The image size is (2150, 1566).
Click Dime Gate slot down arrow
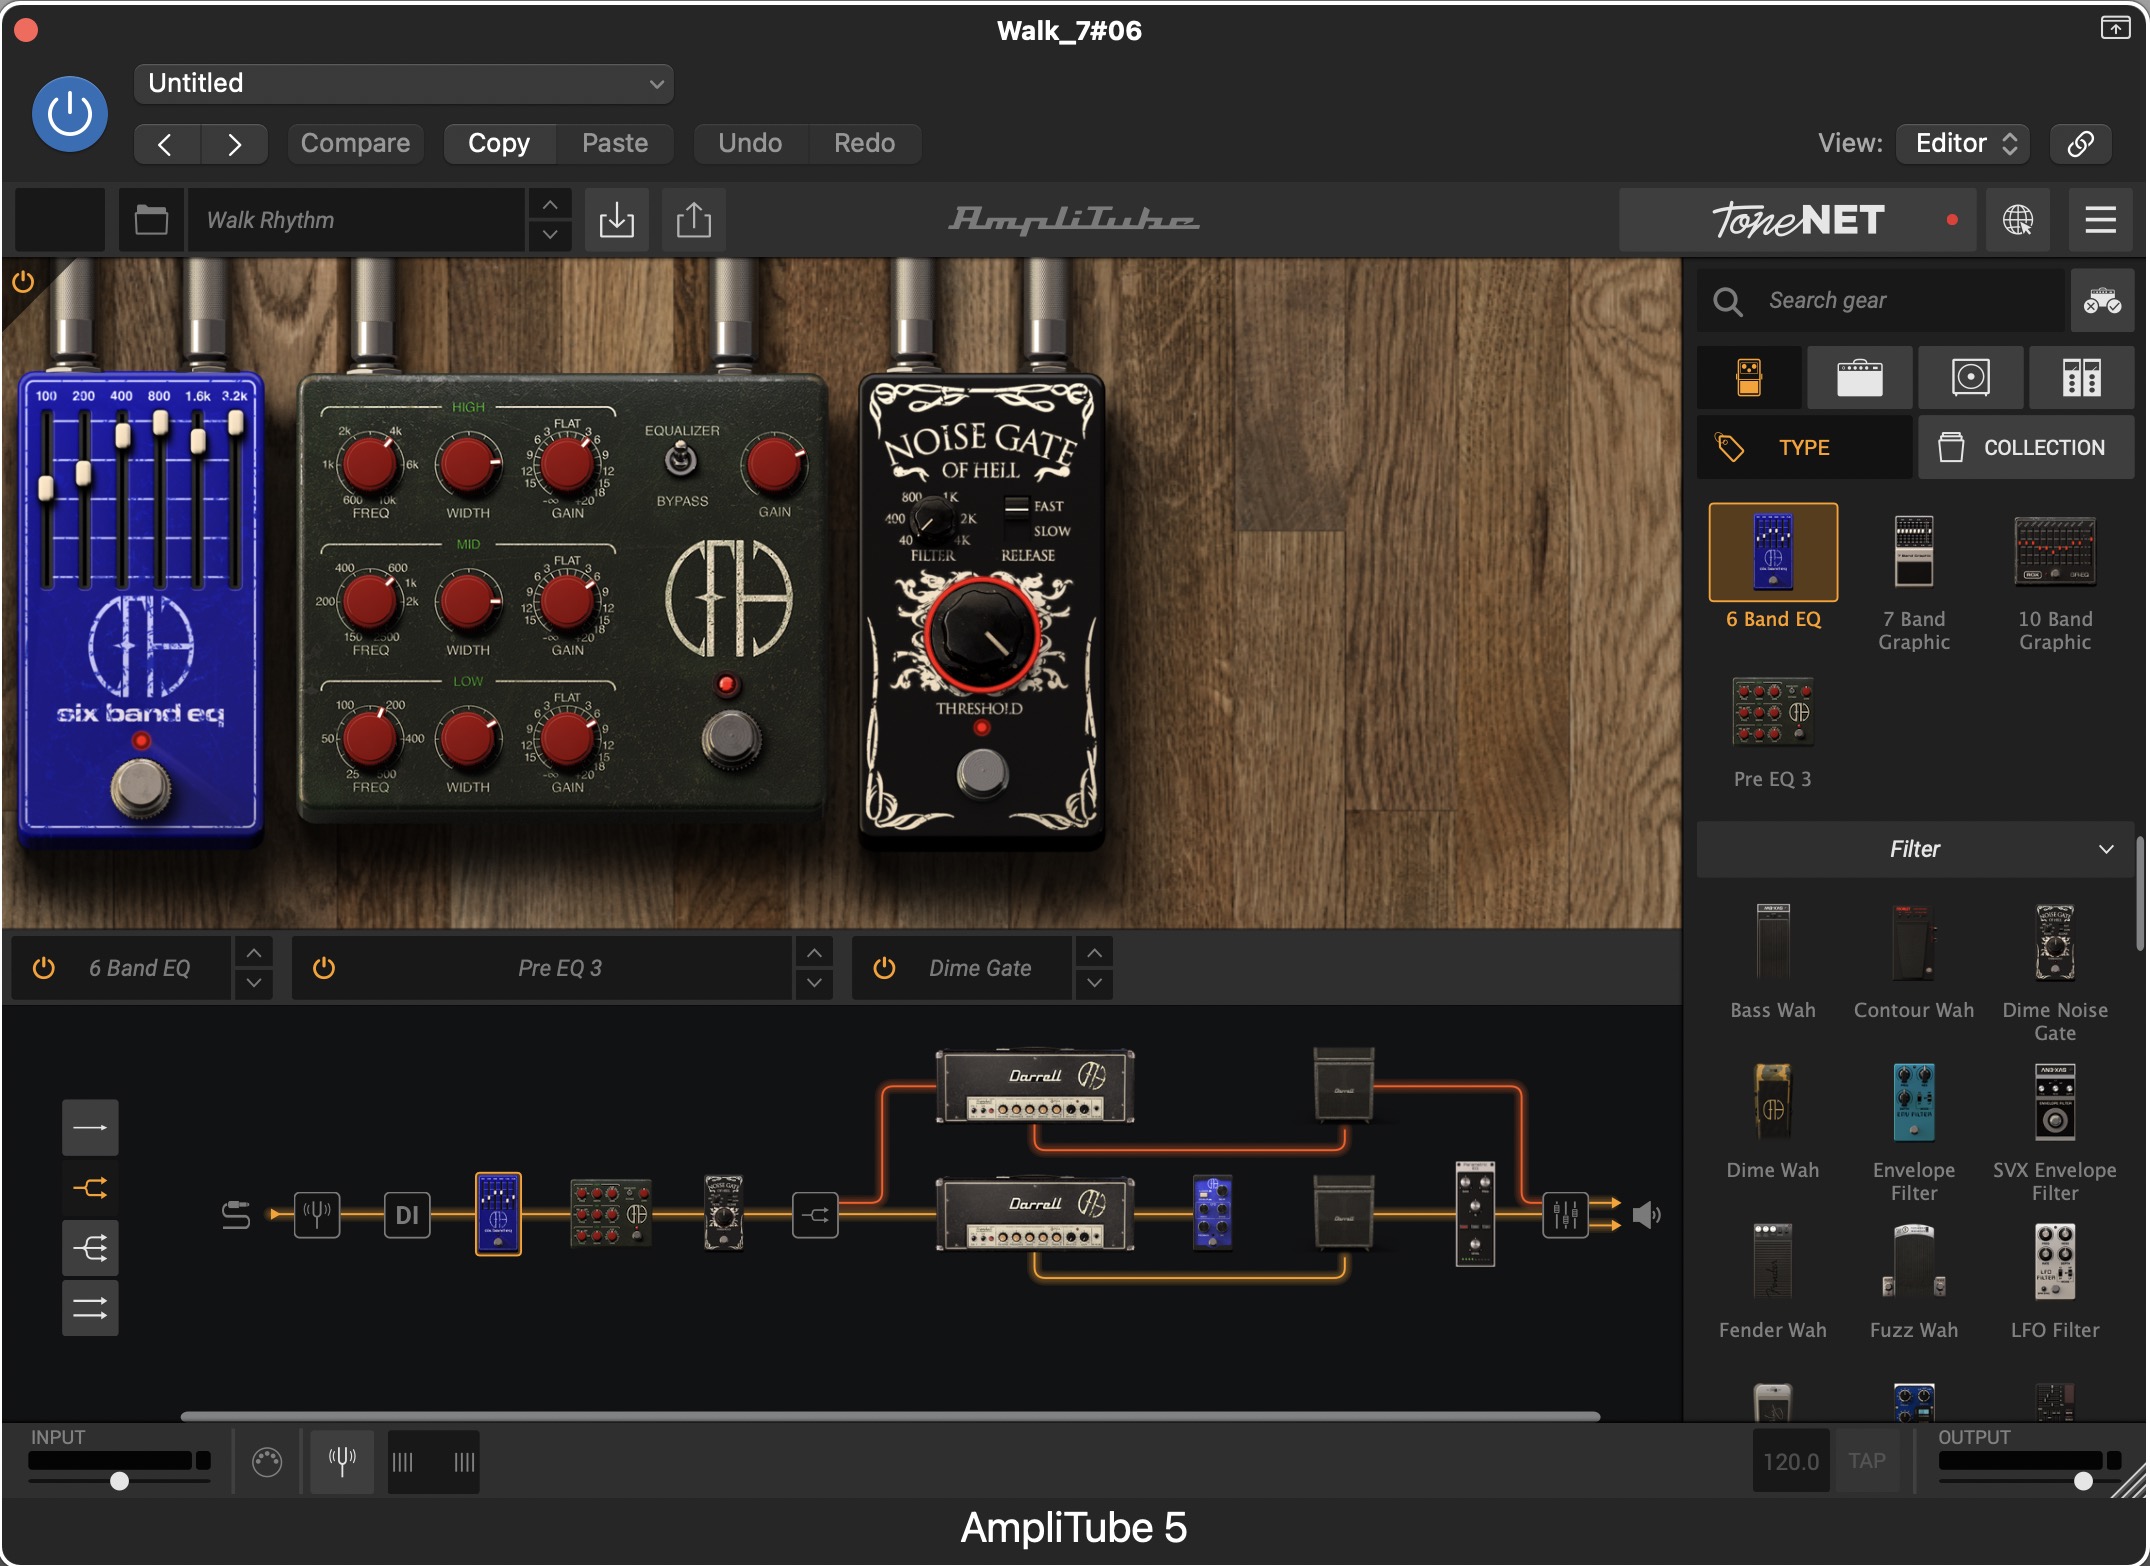(x=1095, y=983)
